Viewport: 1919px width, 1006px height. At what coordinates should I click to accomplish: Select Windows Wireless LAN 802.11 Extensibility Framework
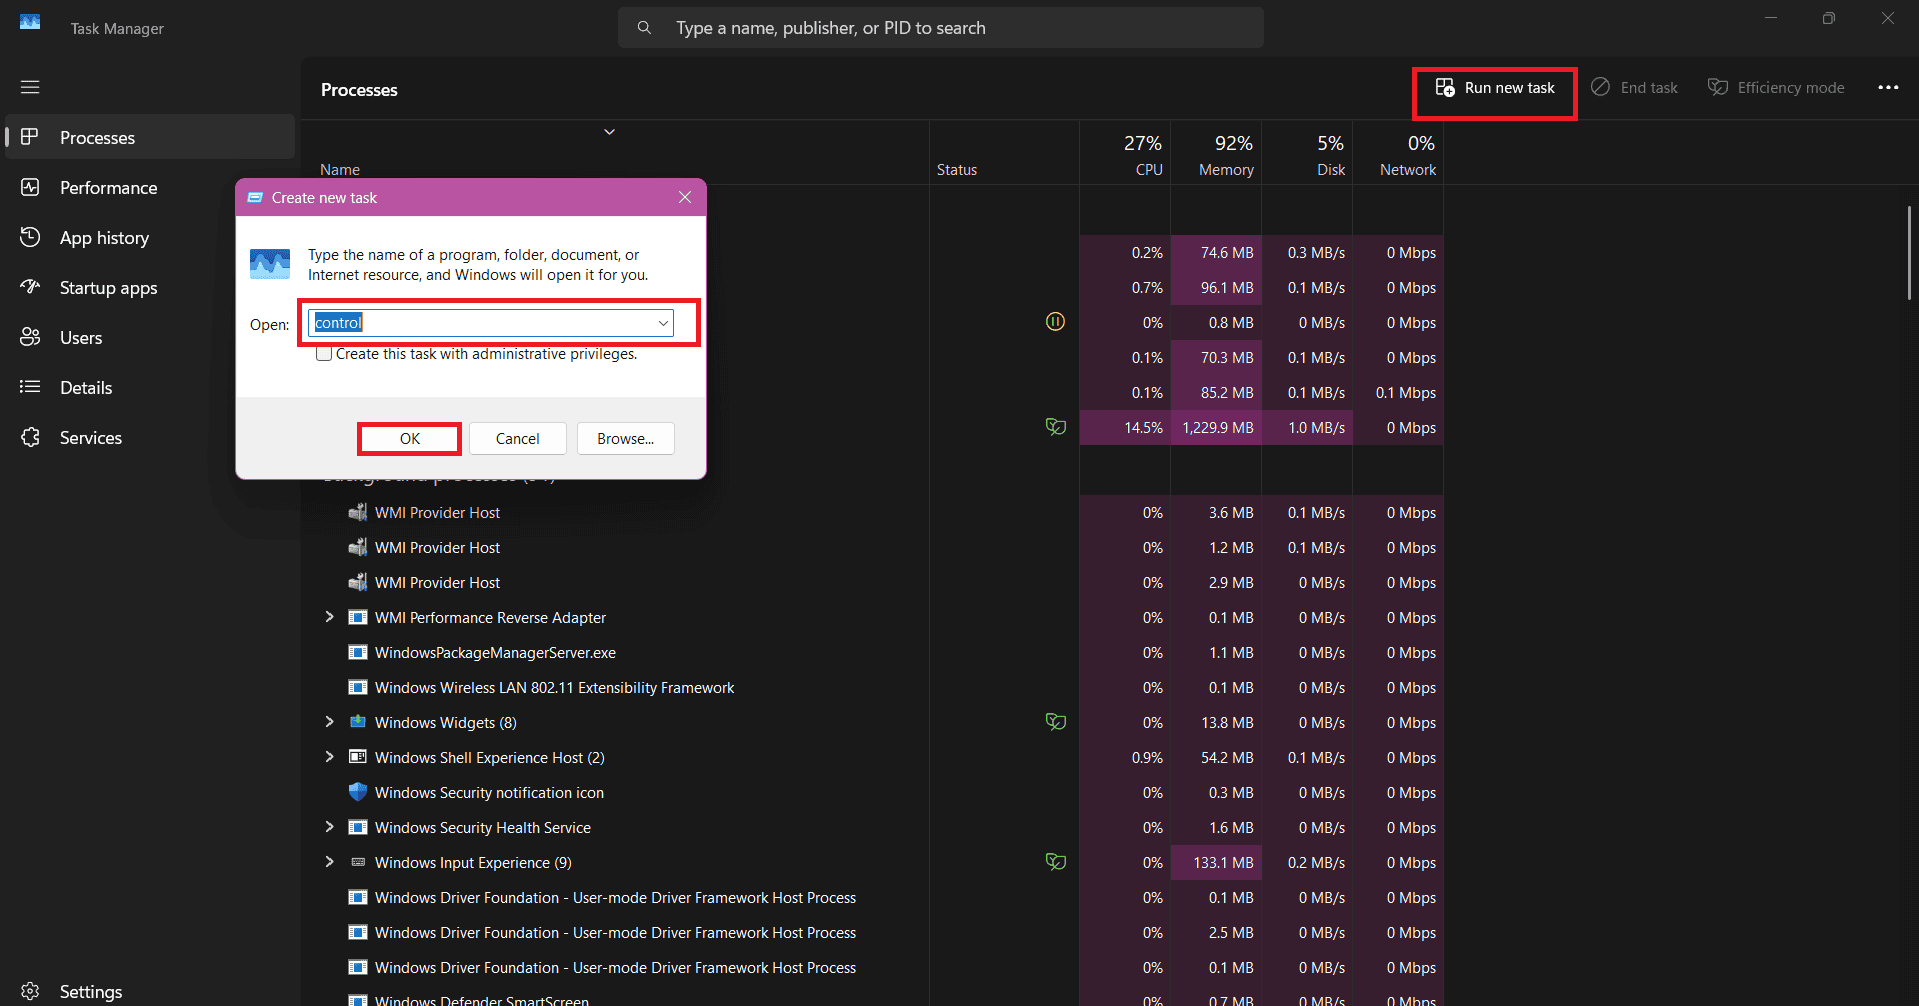click(x=872, y=687)
